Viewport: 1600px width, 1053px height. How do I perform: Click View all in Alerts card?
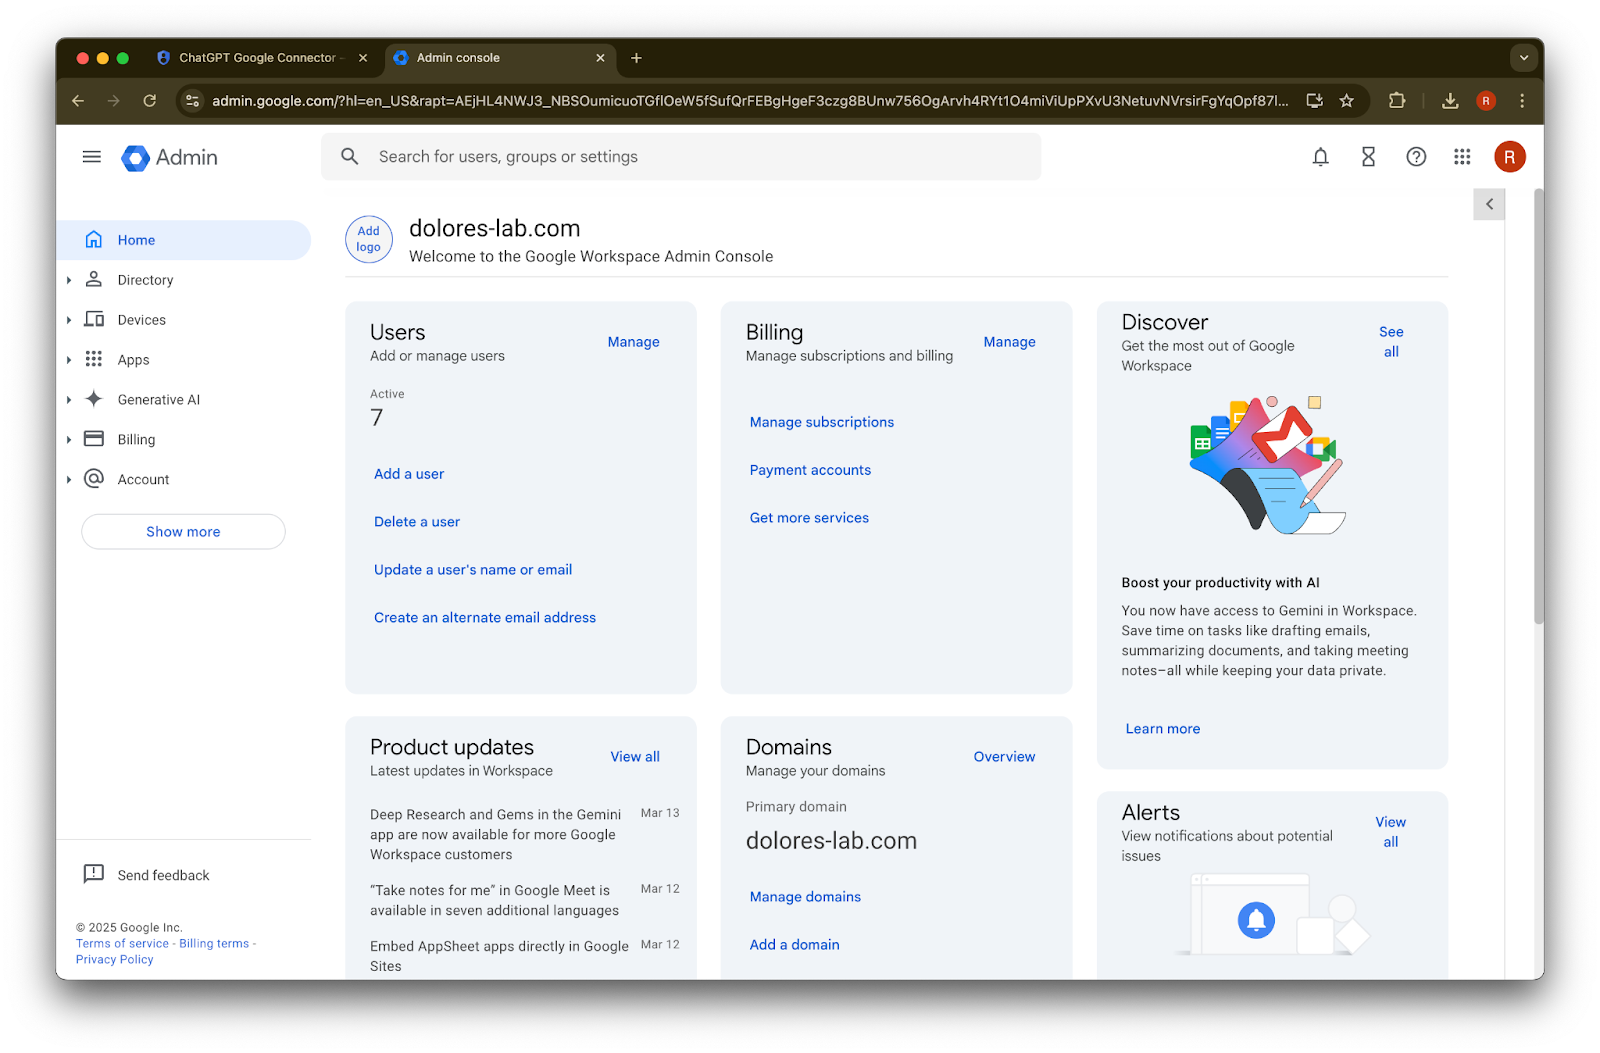(1391, 832)
